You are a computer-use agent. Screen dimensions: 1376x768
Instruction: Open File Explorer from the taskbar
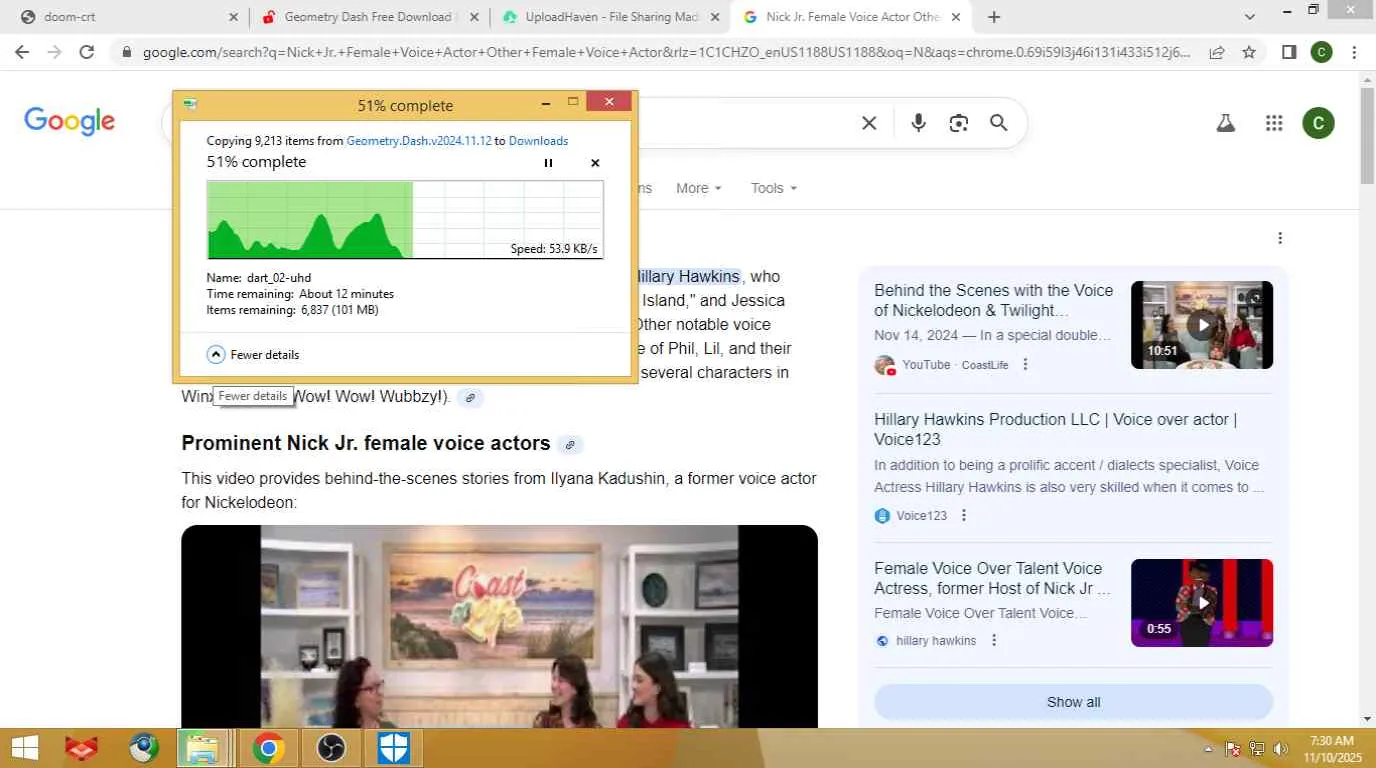tap(203, 748)
